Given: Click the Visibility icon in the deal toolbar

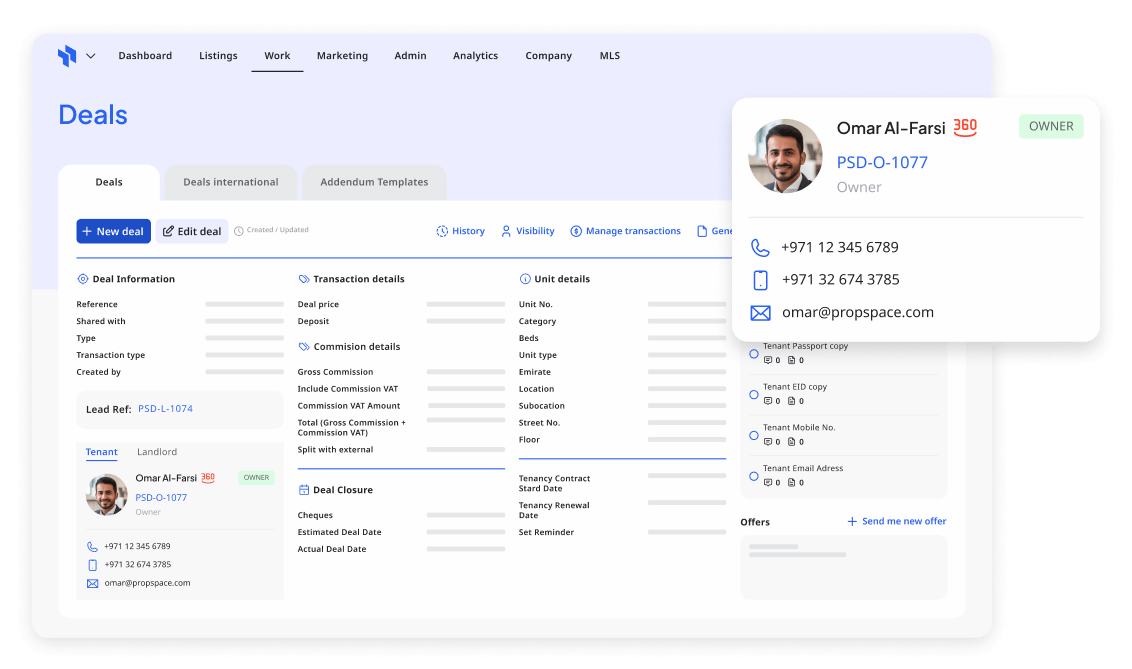Looking at the screenshot, I should tap(527, 231).
